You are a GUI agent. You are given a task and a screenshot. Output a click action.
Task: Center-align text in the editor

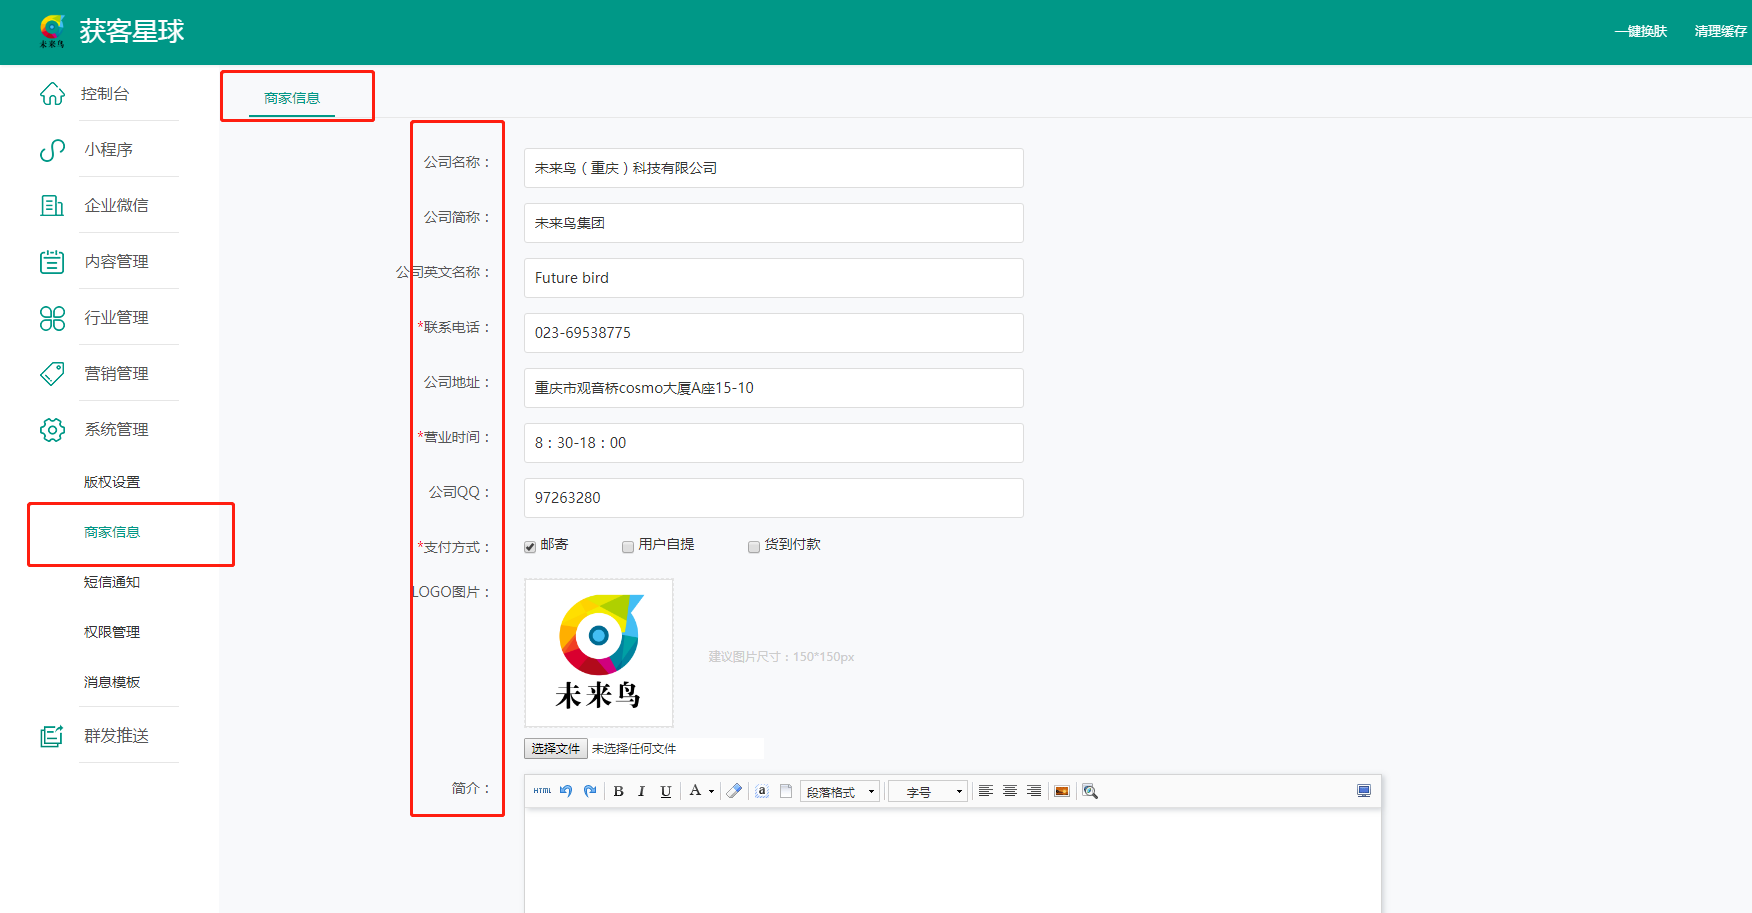point(1010,791)
